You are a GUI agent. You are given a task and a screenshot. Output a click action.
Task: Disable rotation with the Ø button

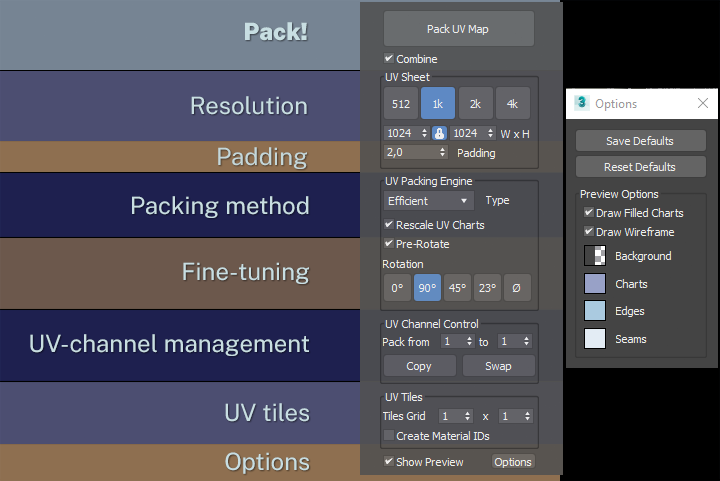pos(517,288)
